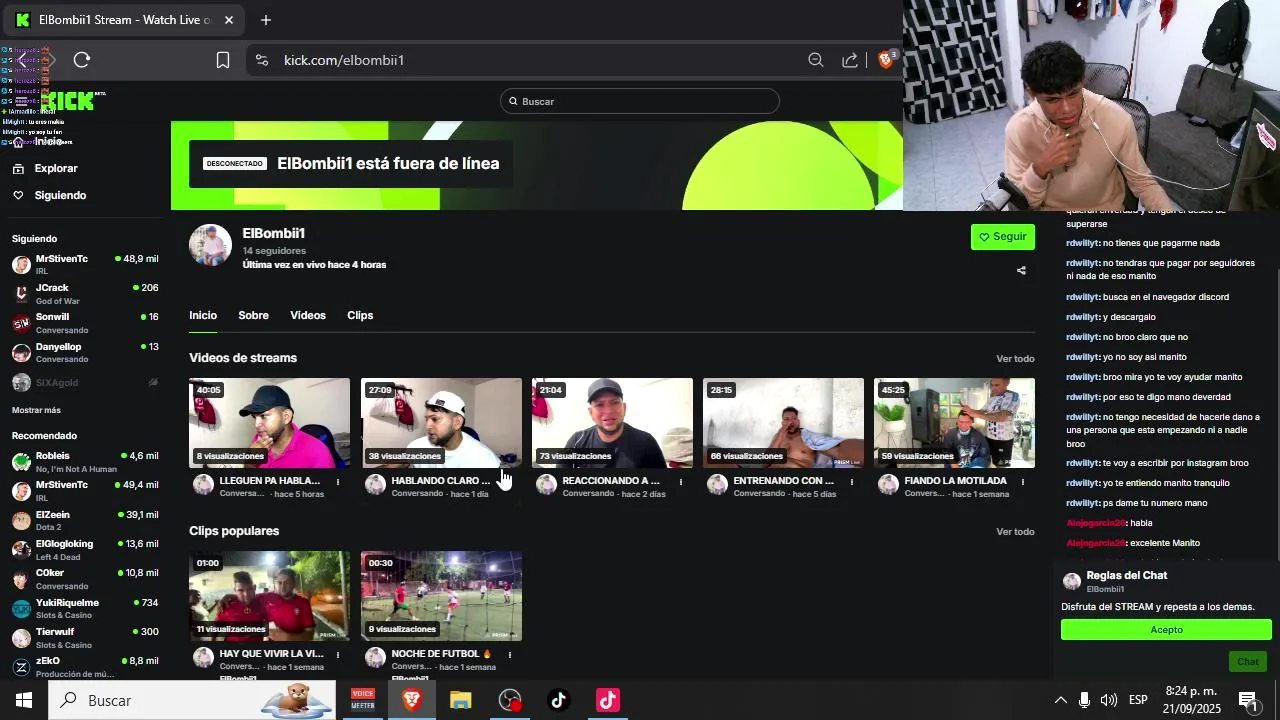Open Windows Start menu
Screen dimensions: 1280x720
24,700
